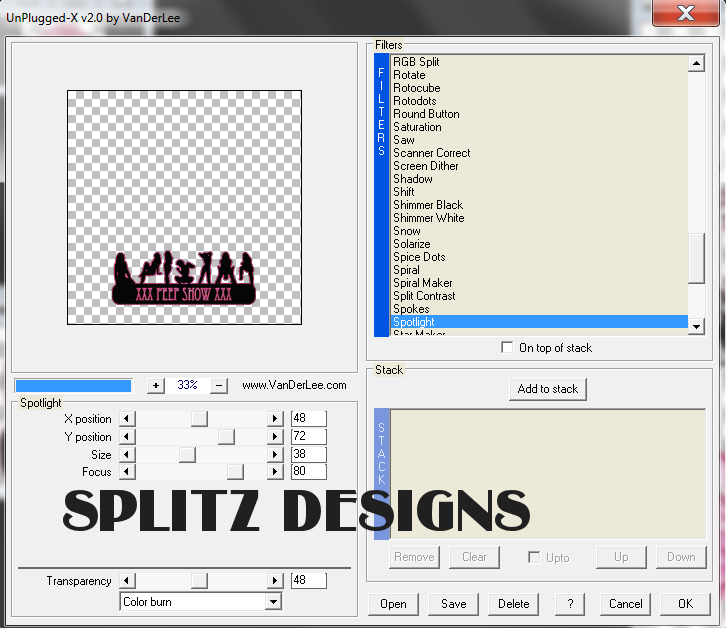Click the Clear stack button
Viewport: 726px width, 628px height.
point(474,557)
